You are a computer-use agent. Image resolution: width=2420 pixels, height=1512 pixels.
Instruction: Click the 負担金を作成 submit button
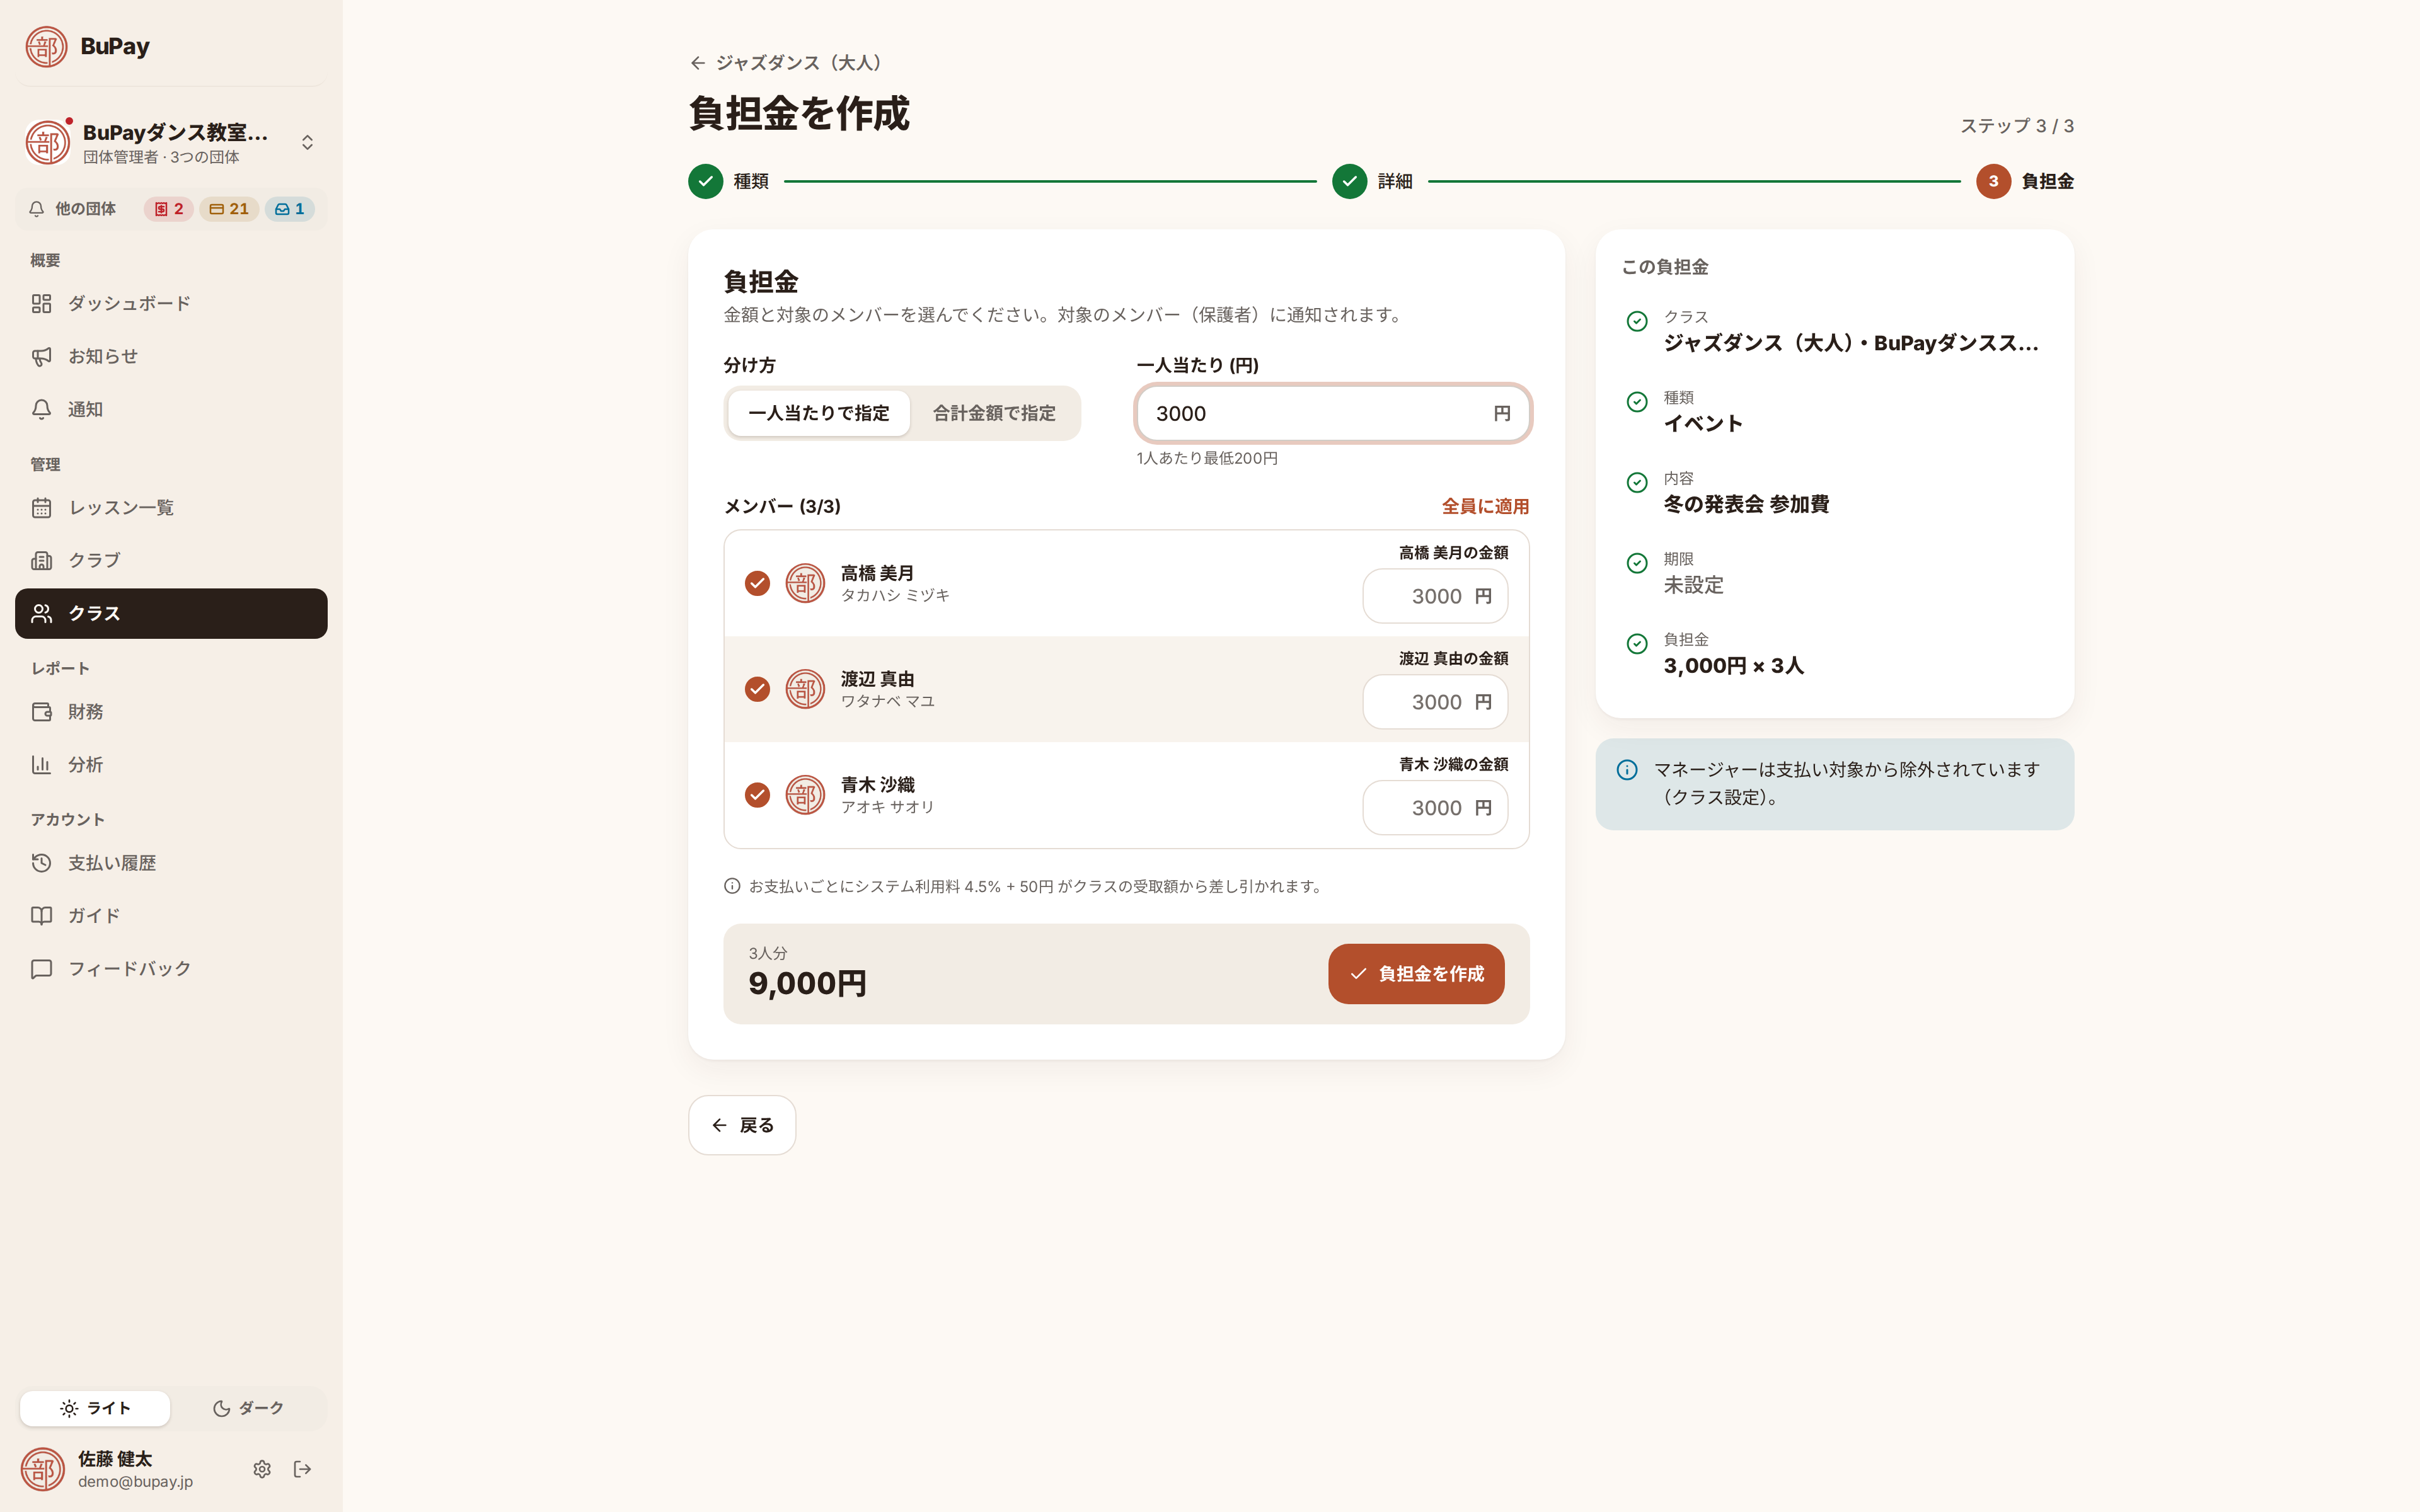pos(1416,974)
